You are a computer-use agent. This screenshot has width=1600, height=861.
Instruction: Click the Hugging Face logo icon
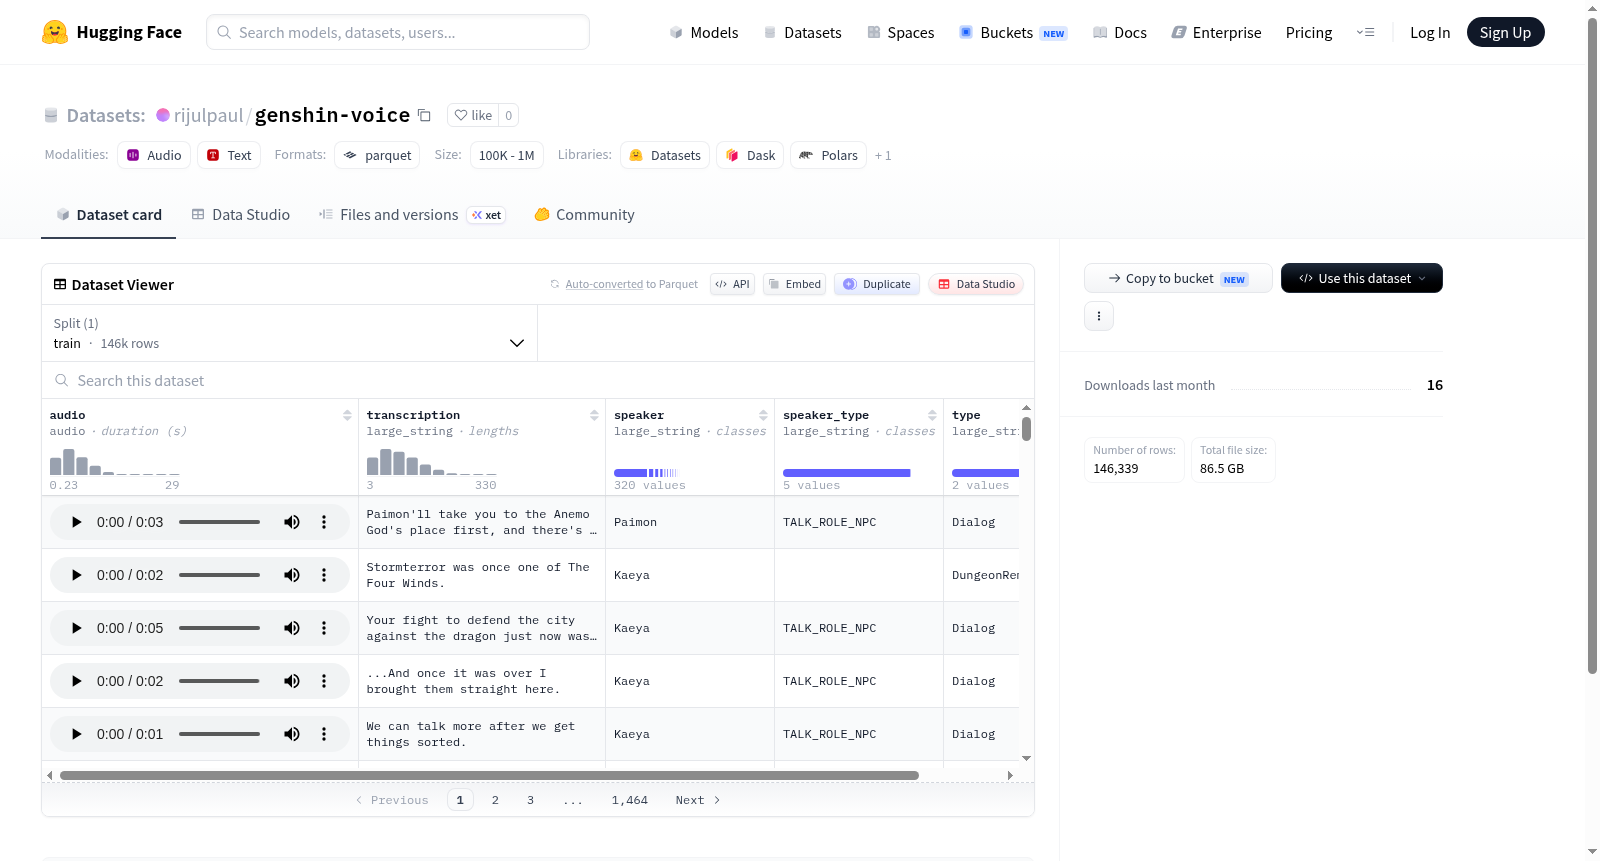55,32
